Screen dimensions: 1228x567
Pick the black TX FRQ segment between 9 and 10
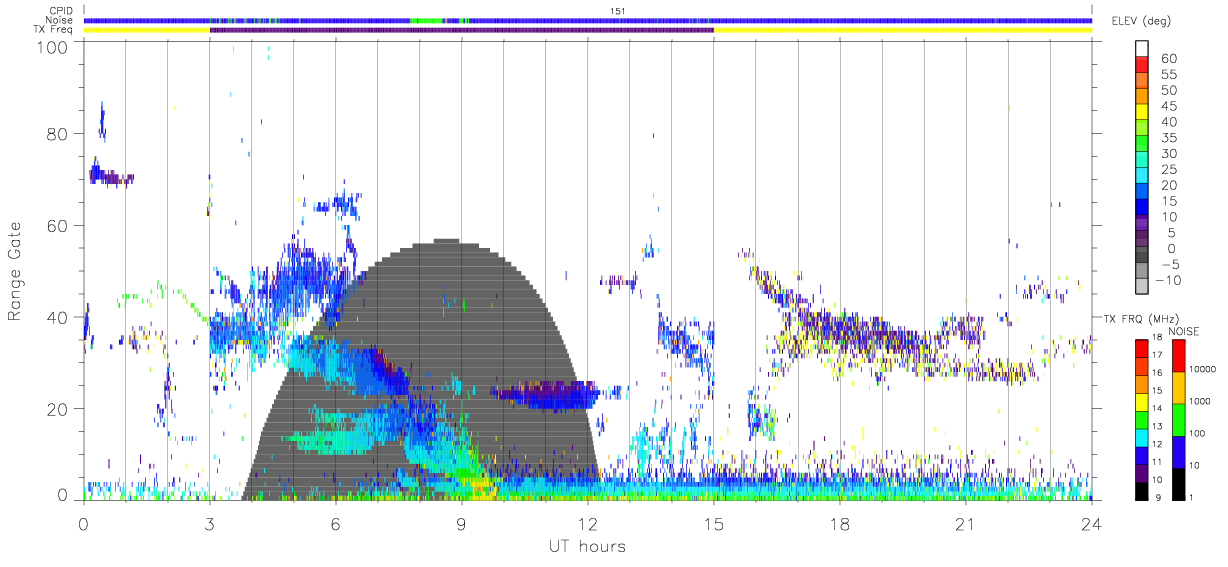pos(1144,490)
